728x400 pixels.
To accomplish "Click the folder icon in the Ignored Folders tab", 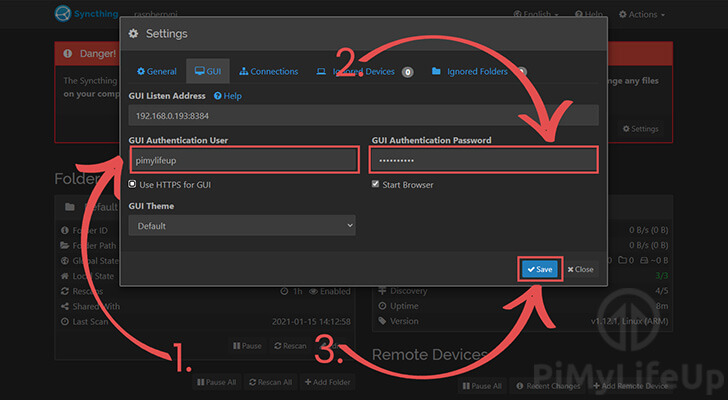I will tap(436, 71).
